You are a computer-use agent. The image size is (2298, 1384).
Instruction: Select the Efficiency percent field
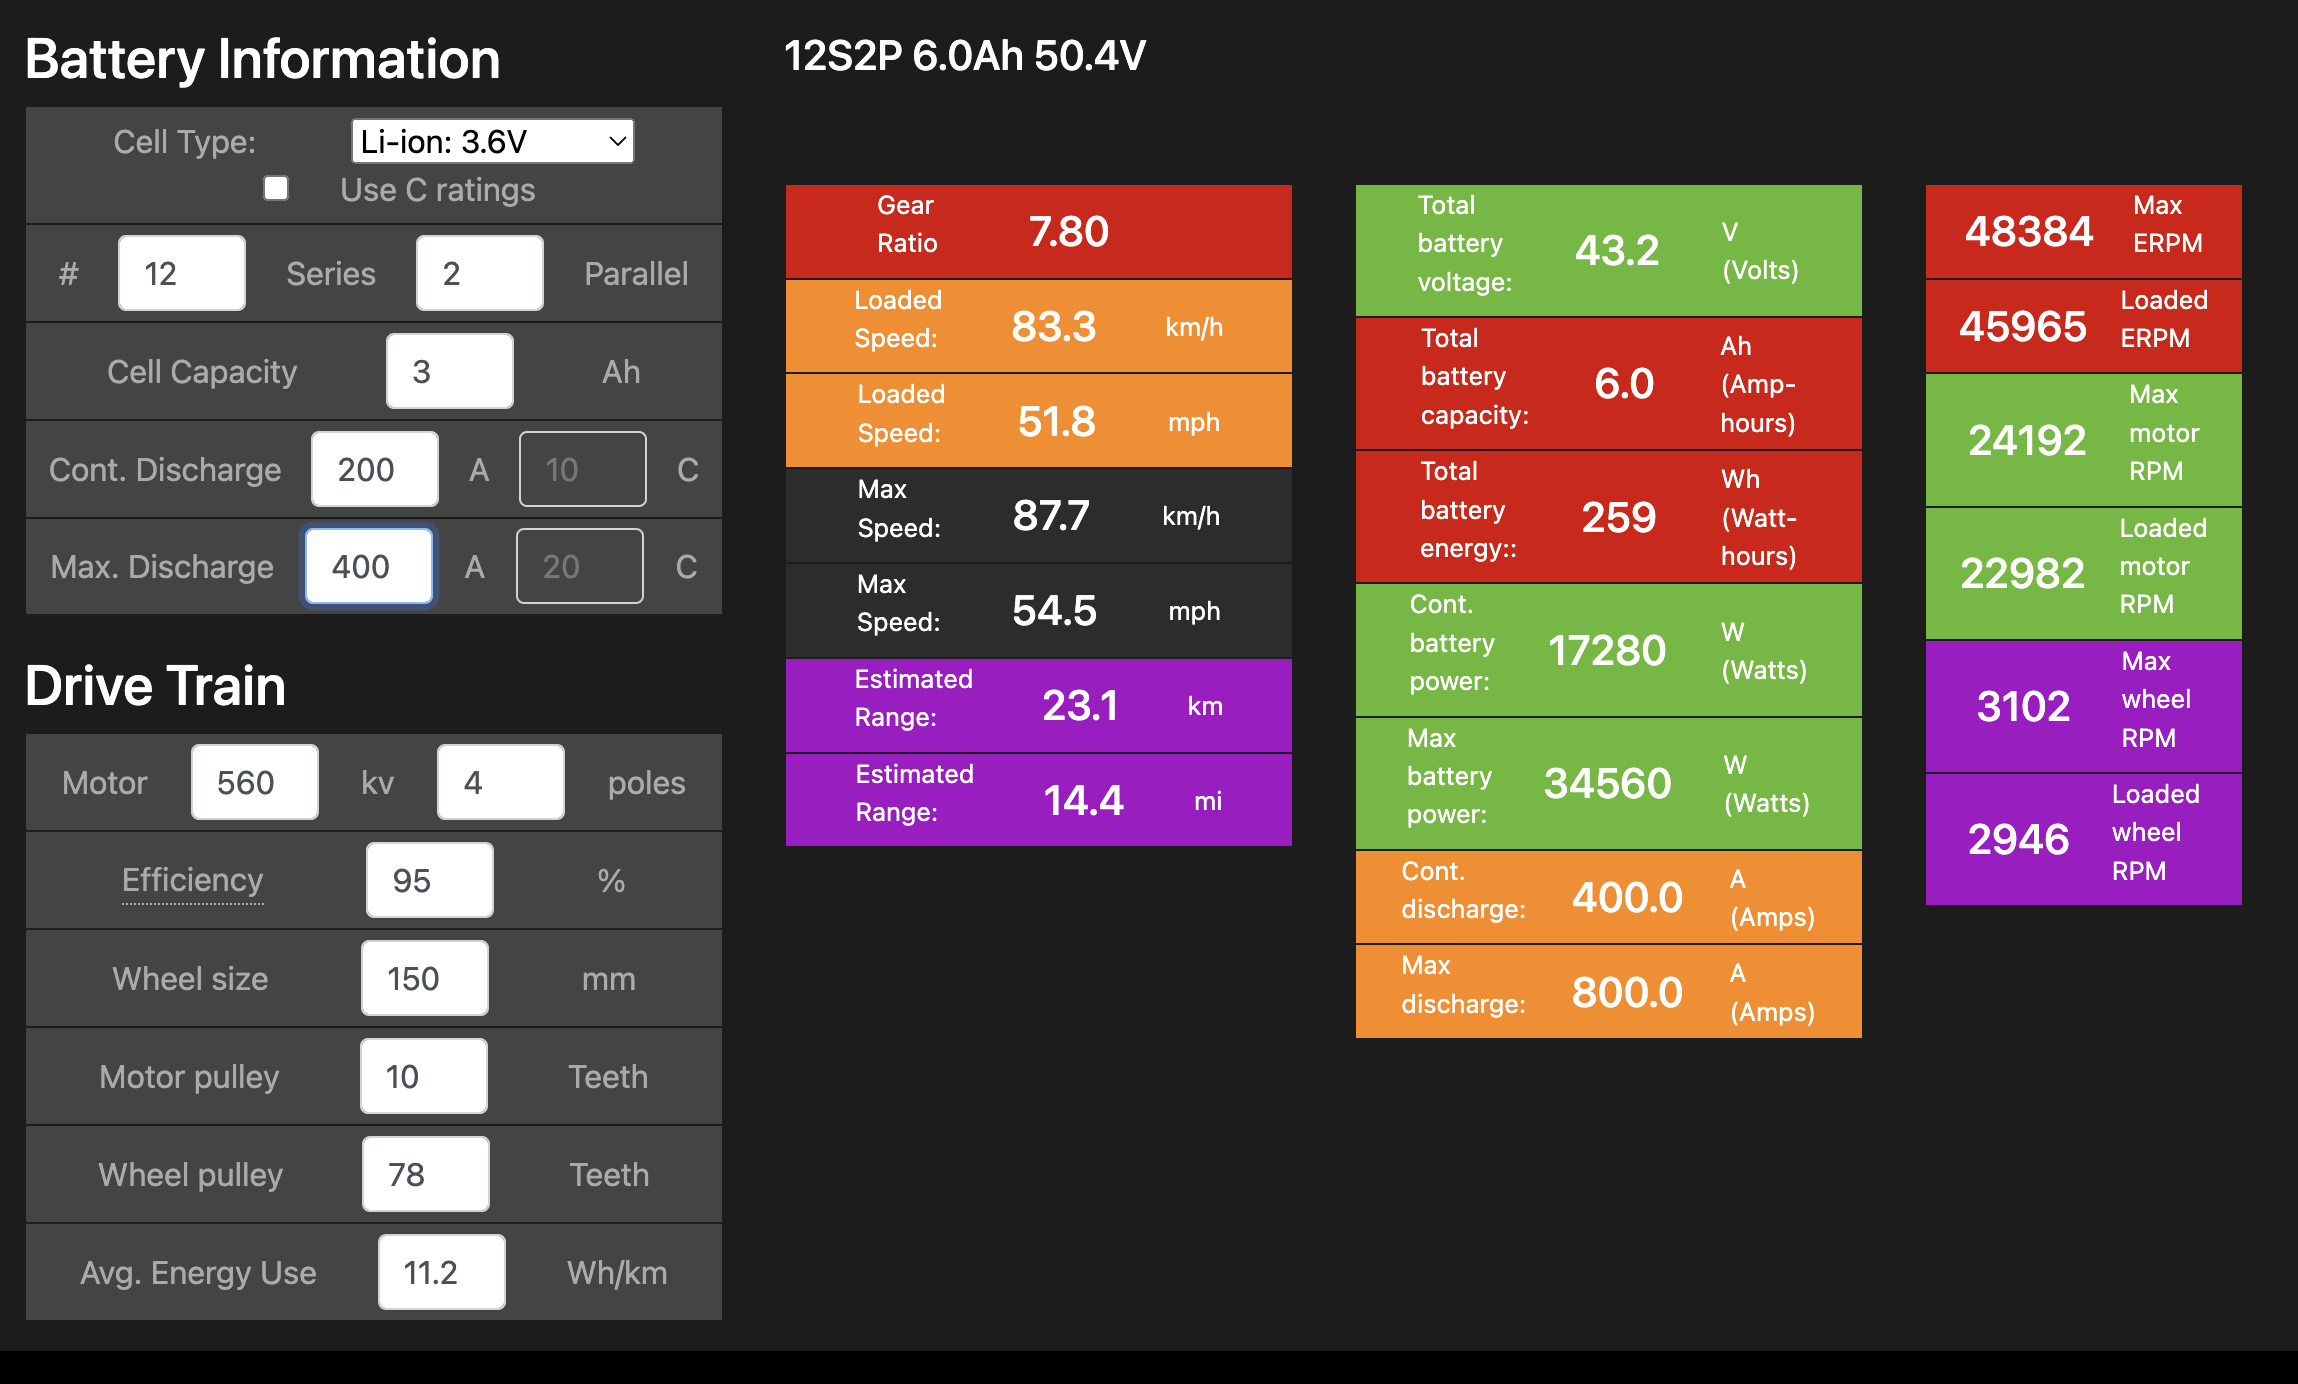pos(430,880)
